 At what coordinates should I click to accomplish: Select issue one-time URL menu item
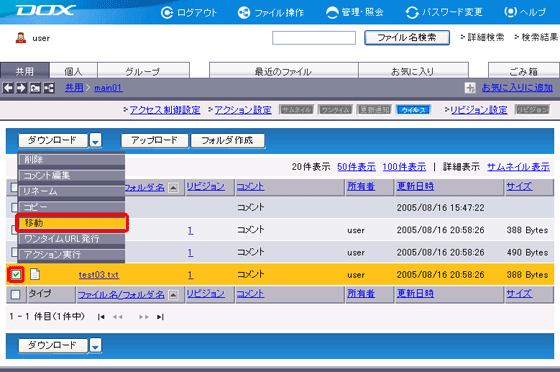[71, 238]
